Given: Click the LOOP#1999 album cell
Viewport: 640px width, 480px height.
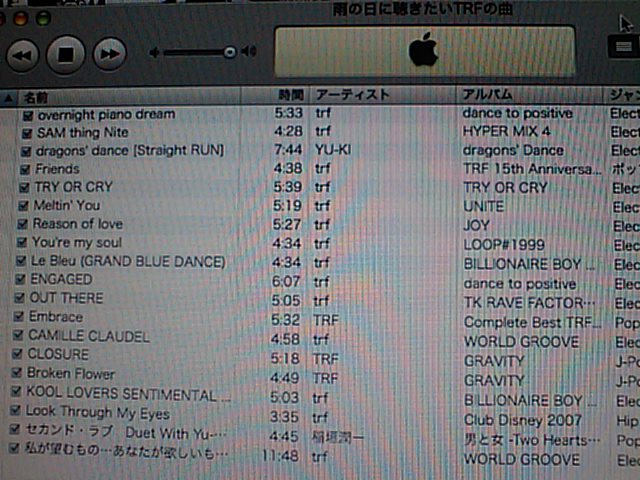Looking at the screenshot, I should [x=504, y=245].
